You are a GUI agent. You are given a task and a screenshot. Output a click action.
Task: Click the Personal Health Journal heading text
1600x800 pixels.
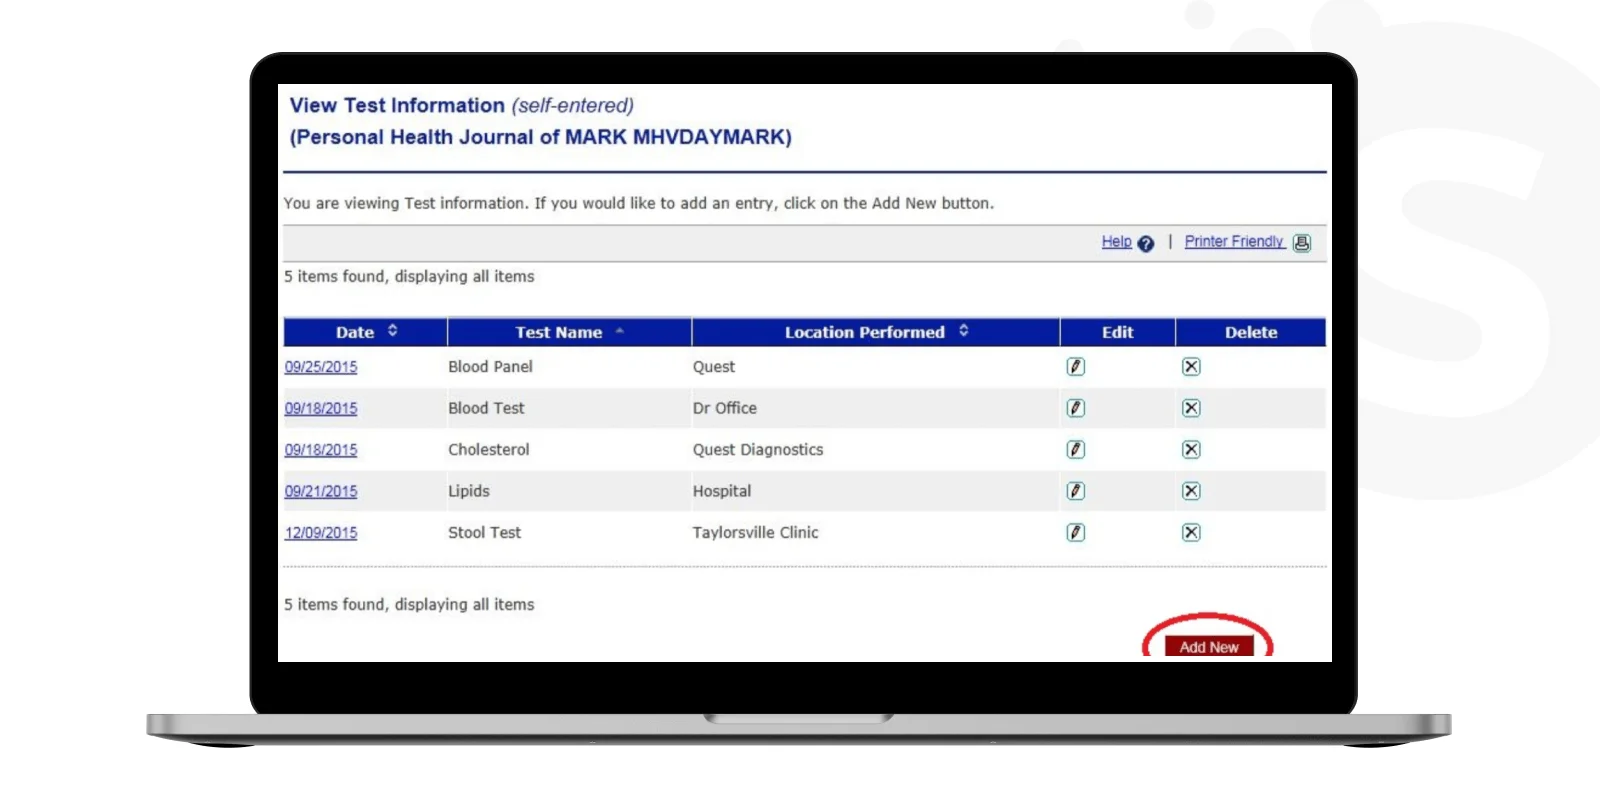[x=541, y=137]
